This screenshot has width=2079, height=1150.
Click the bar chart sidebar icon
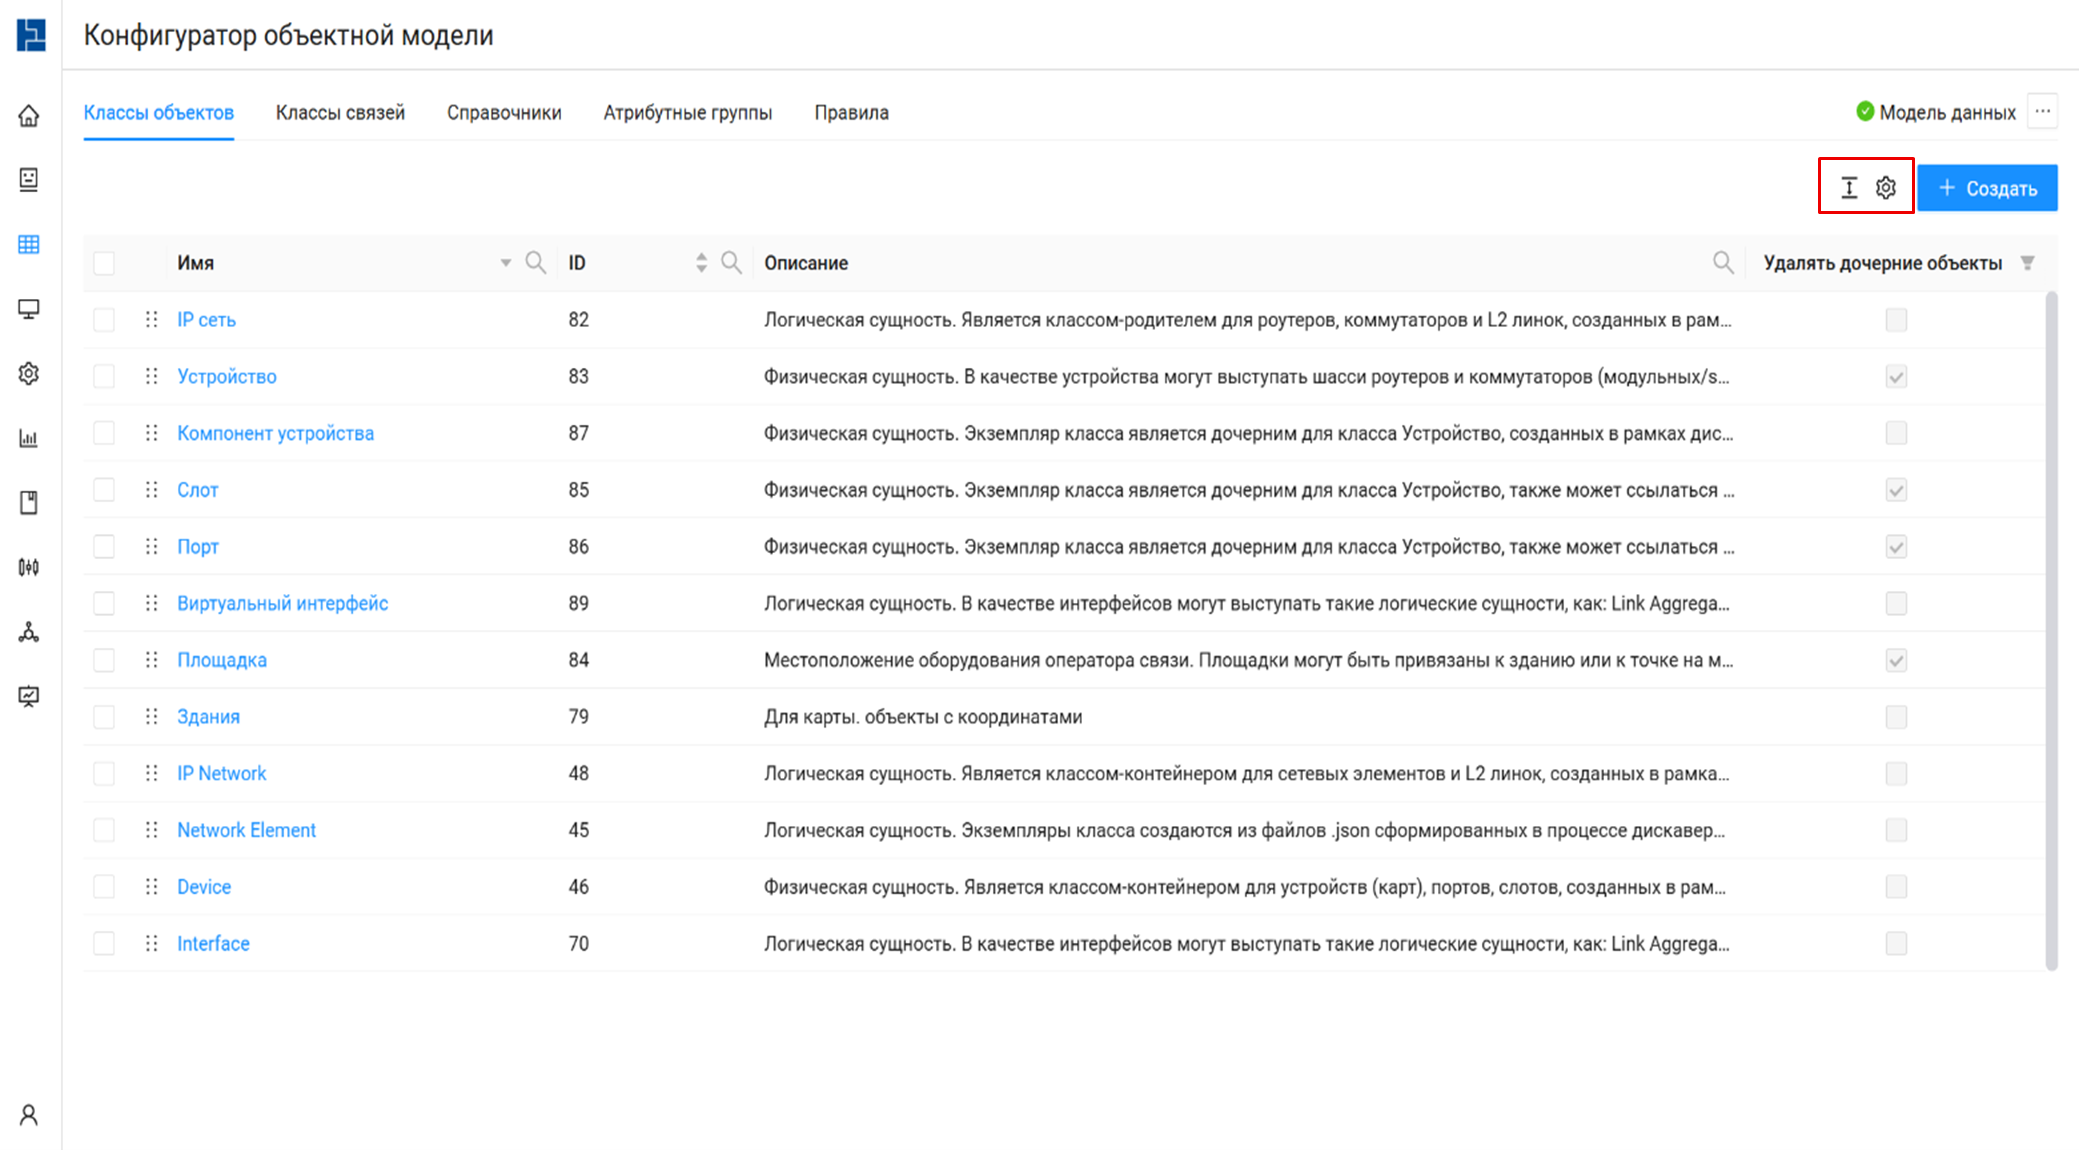(29, 438)
